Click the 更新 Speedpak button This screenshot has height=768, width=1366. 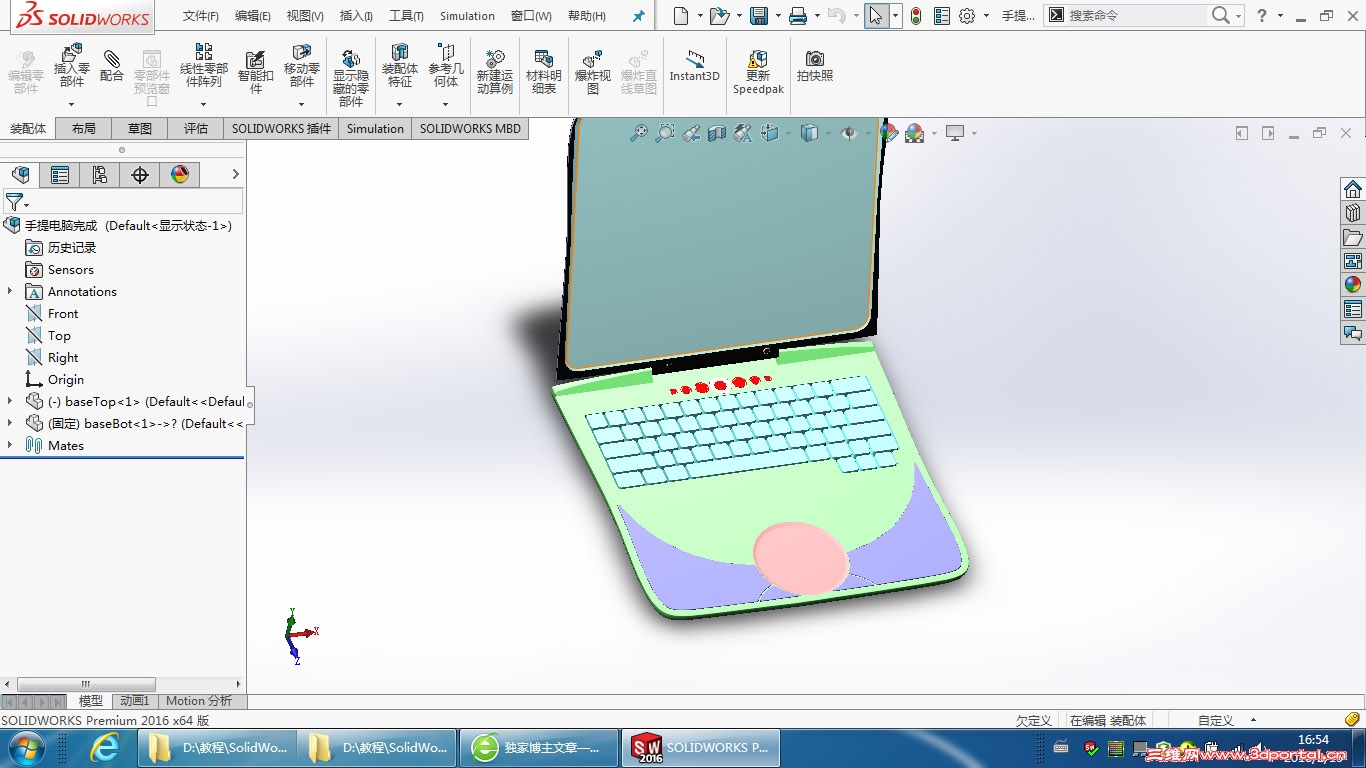[x=758, y=72]
